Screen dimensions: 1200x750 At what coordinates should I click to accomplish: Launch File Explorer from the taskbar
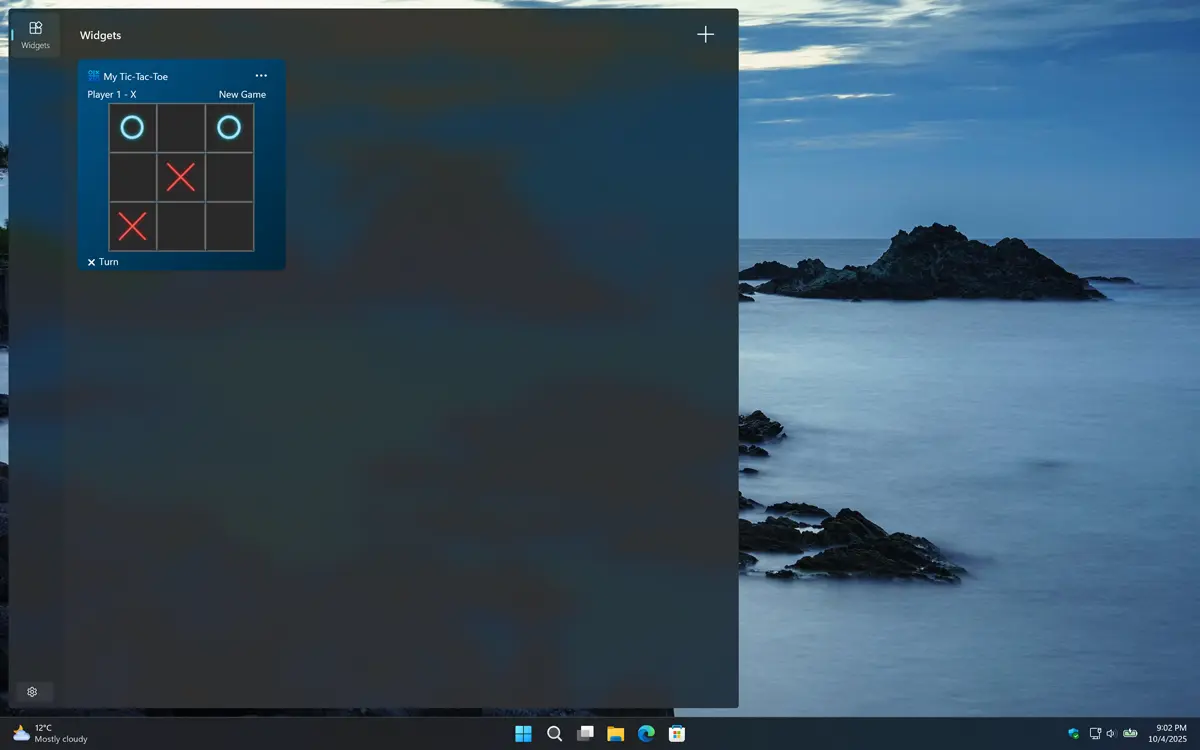point(616,734)
